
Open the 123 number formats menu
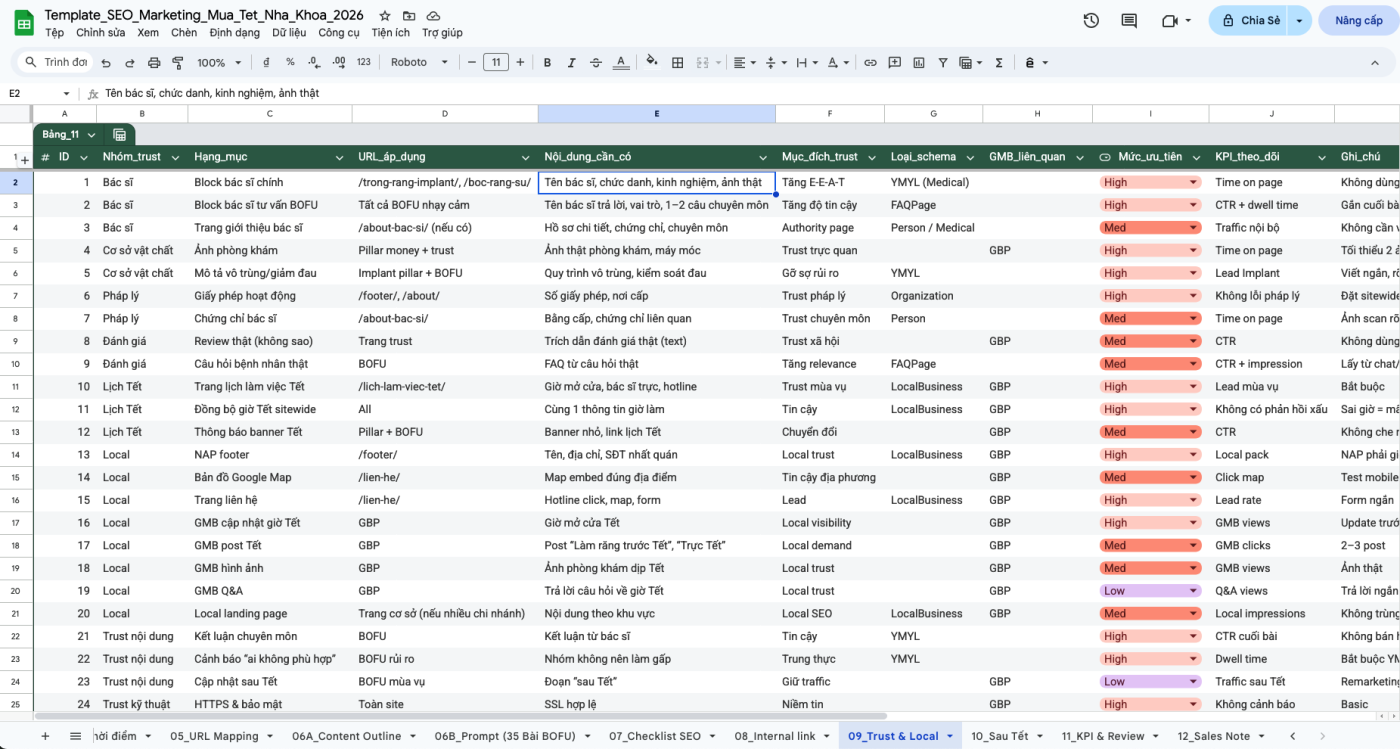(x=364, y=62)
